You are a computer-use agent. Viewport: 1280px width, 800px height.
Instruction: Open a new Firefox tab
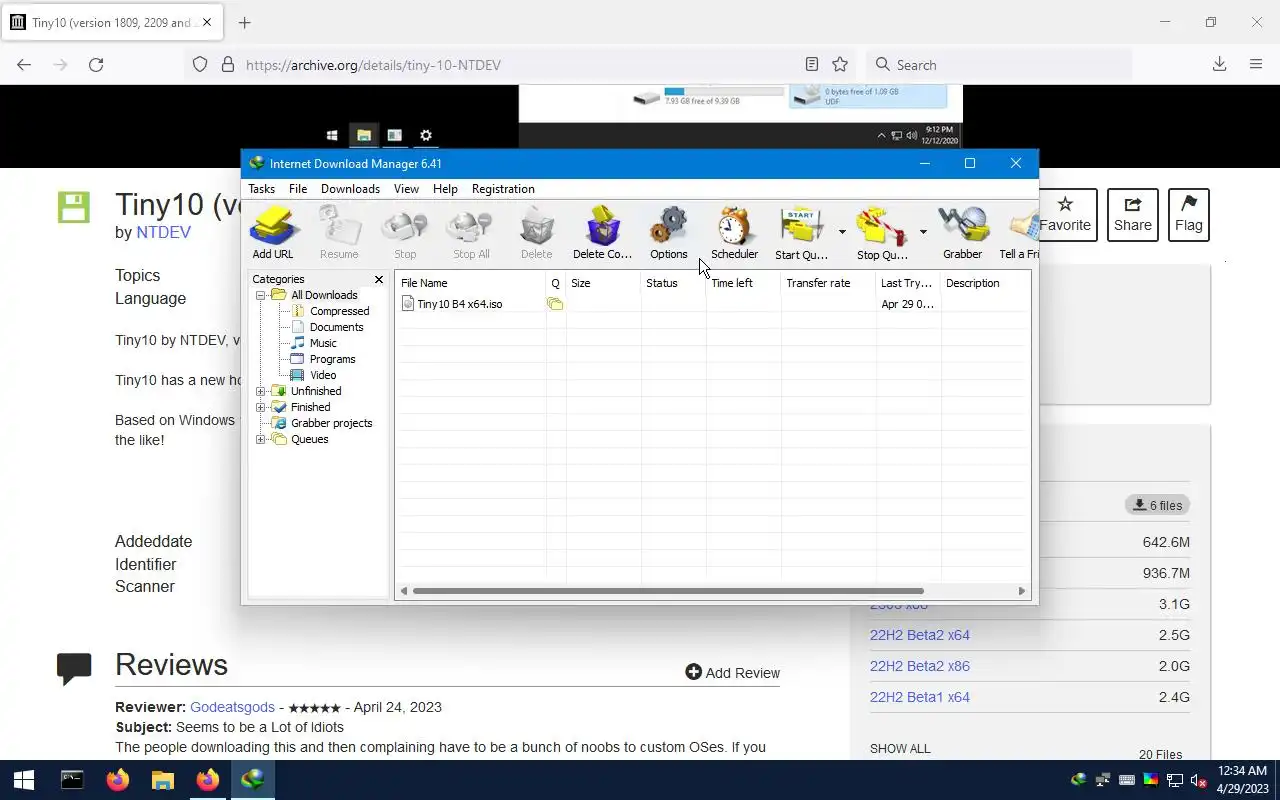[x=244, y=22]
